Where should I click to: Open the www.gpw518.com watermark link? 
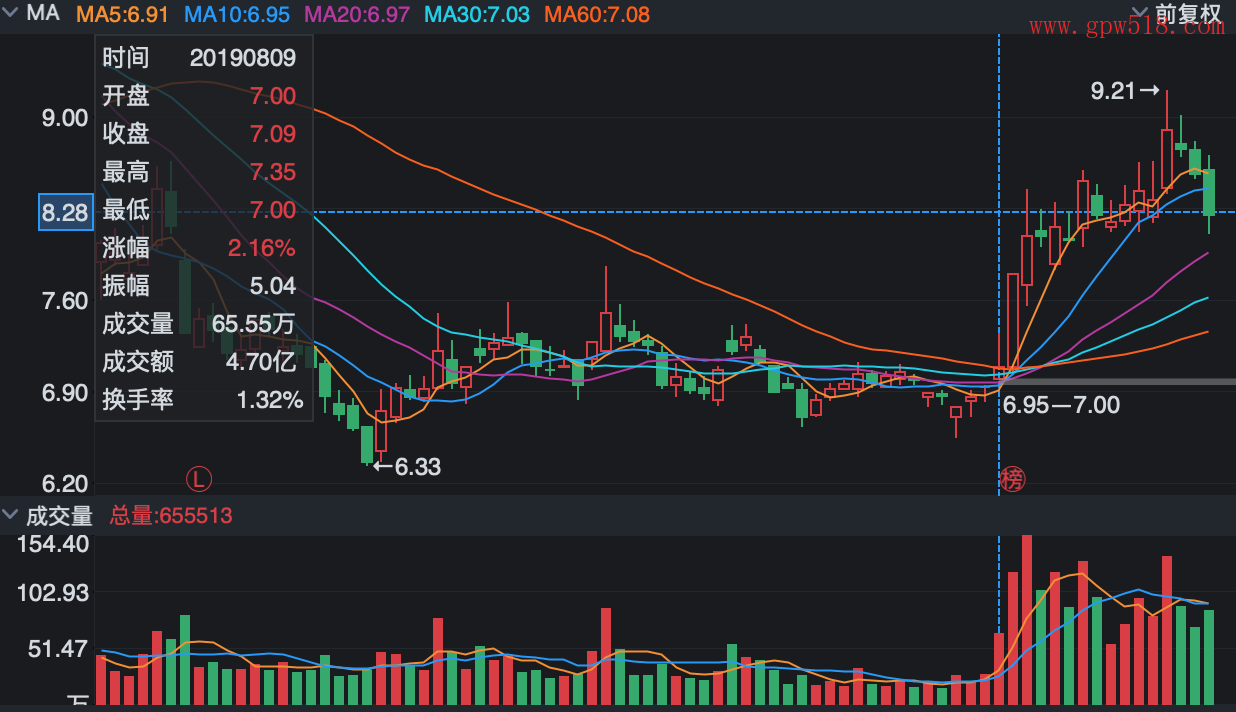pyautogui.click(x=1126, y=27)
